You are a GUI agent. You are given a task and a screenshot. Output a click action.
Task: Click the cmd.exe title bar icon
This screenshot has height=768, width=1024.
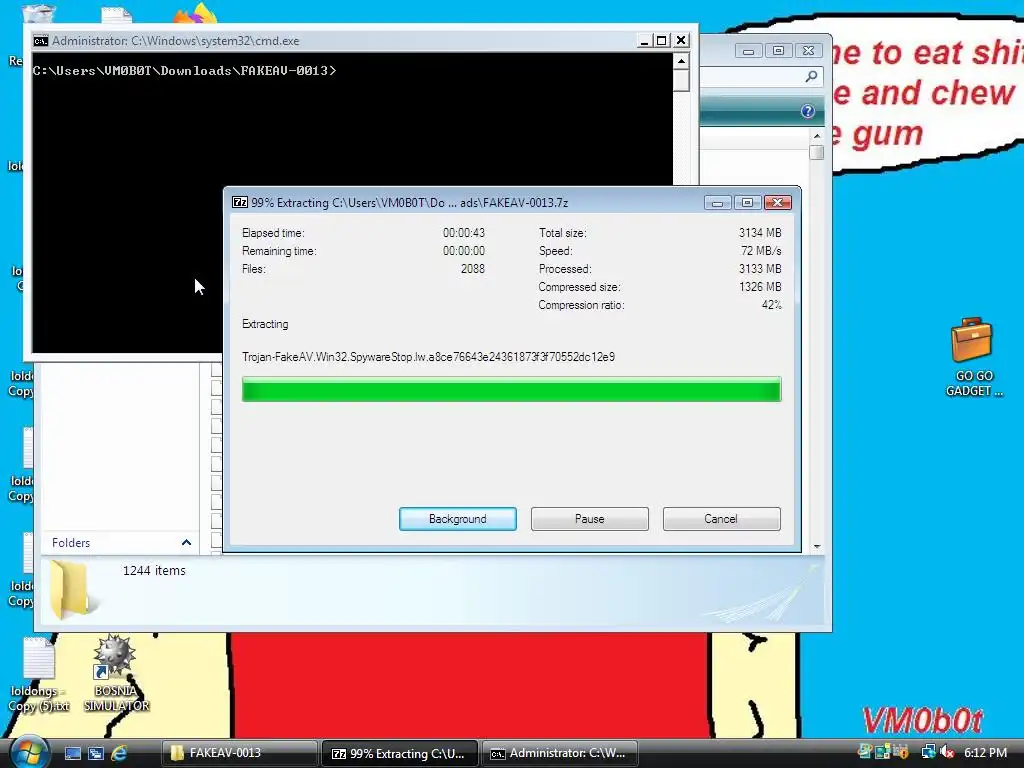point(40,40)
